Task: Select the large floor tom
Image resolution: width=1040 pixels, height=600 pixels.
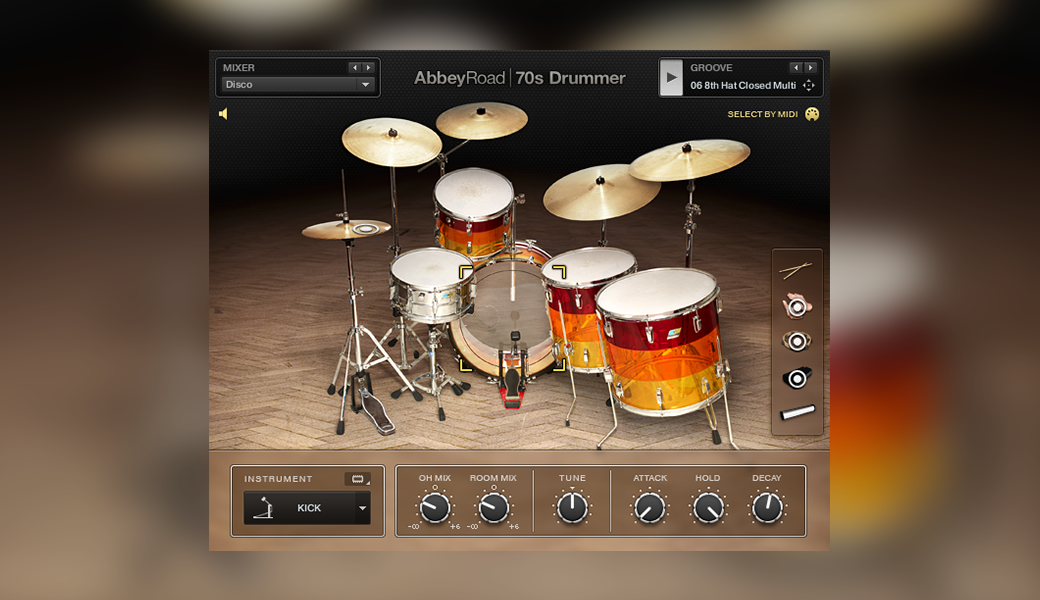Action: point(660,341)
